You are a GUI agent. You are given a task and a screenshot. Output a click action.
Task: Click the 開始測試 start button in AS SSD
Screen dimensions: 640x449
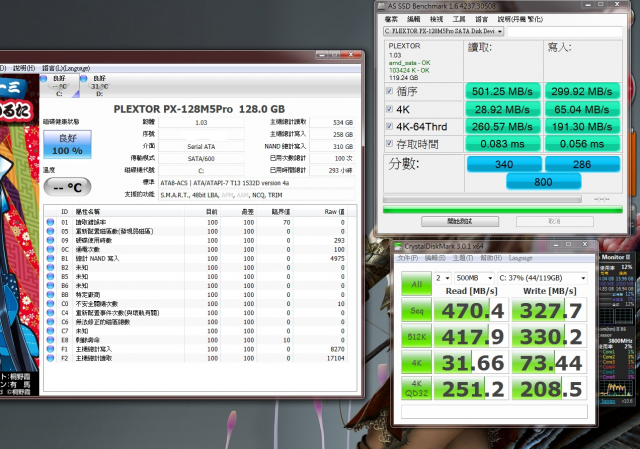pyautogui.click(x=460, y=221)
